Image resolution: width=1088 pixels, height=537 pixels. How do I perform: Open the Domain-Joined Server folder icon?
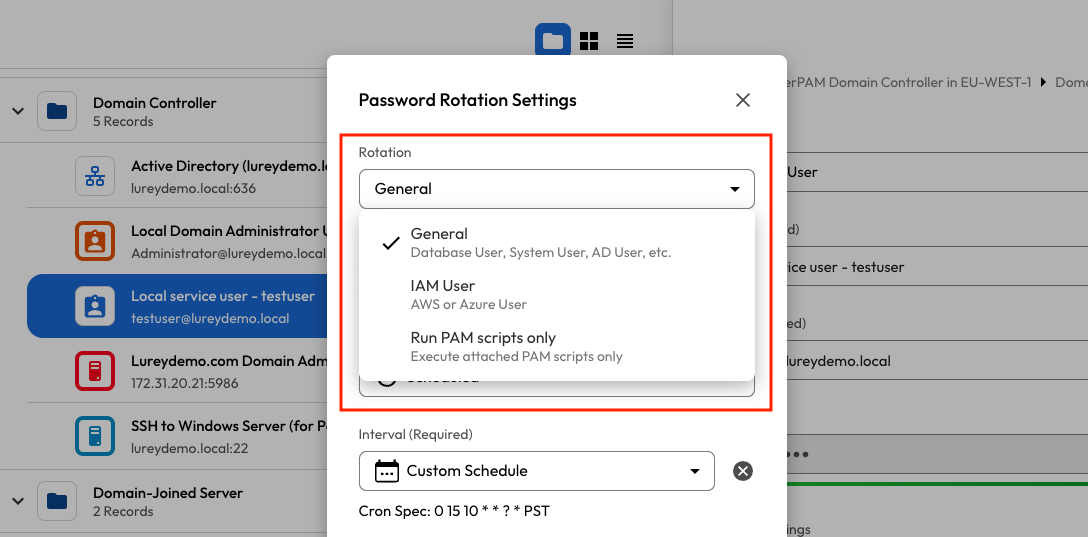pyautogui.click(x=57, y=501)
